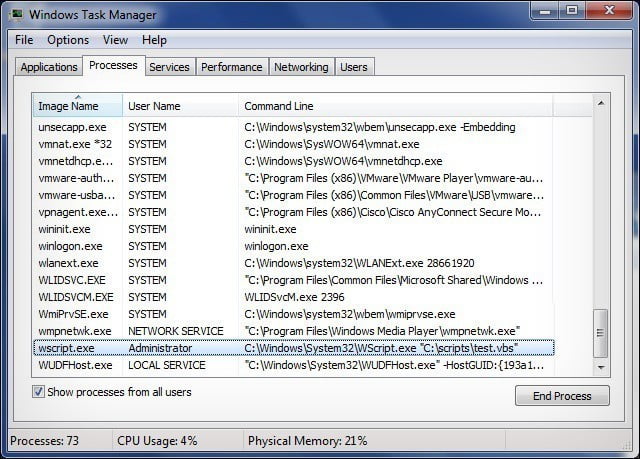640x459 pixels.
Task: Select the vmware-auth... process
Action: [x=293, y=178]
